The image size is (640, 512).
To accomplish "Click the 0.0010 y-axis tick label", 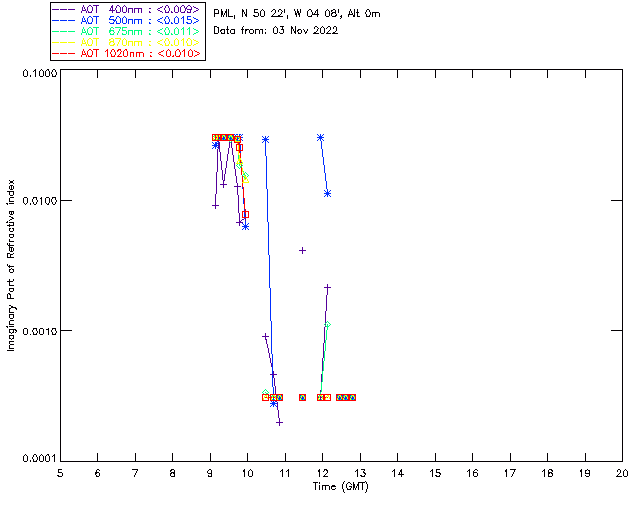I will [40, 331].
